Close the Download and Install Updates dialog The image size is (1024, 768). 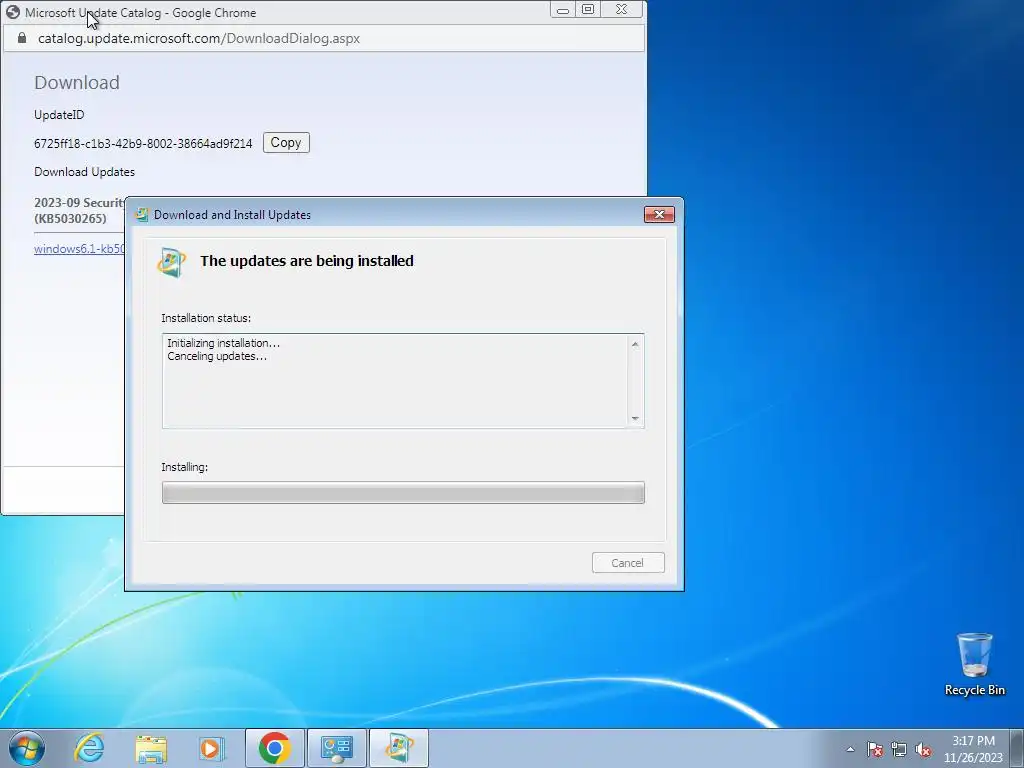pos(659,214)
